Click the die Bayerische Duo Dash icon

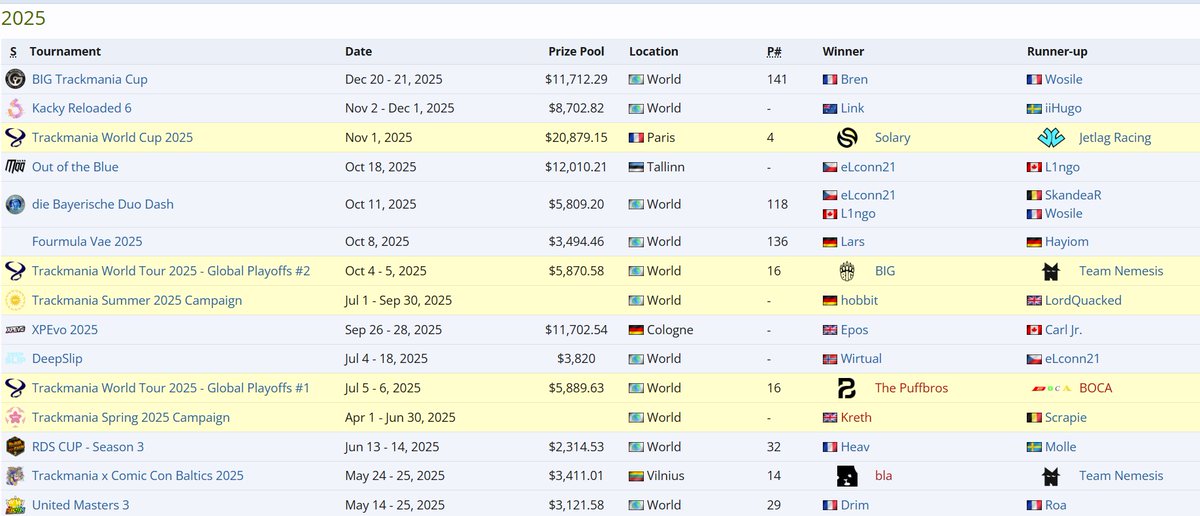[15, 204]
